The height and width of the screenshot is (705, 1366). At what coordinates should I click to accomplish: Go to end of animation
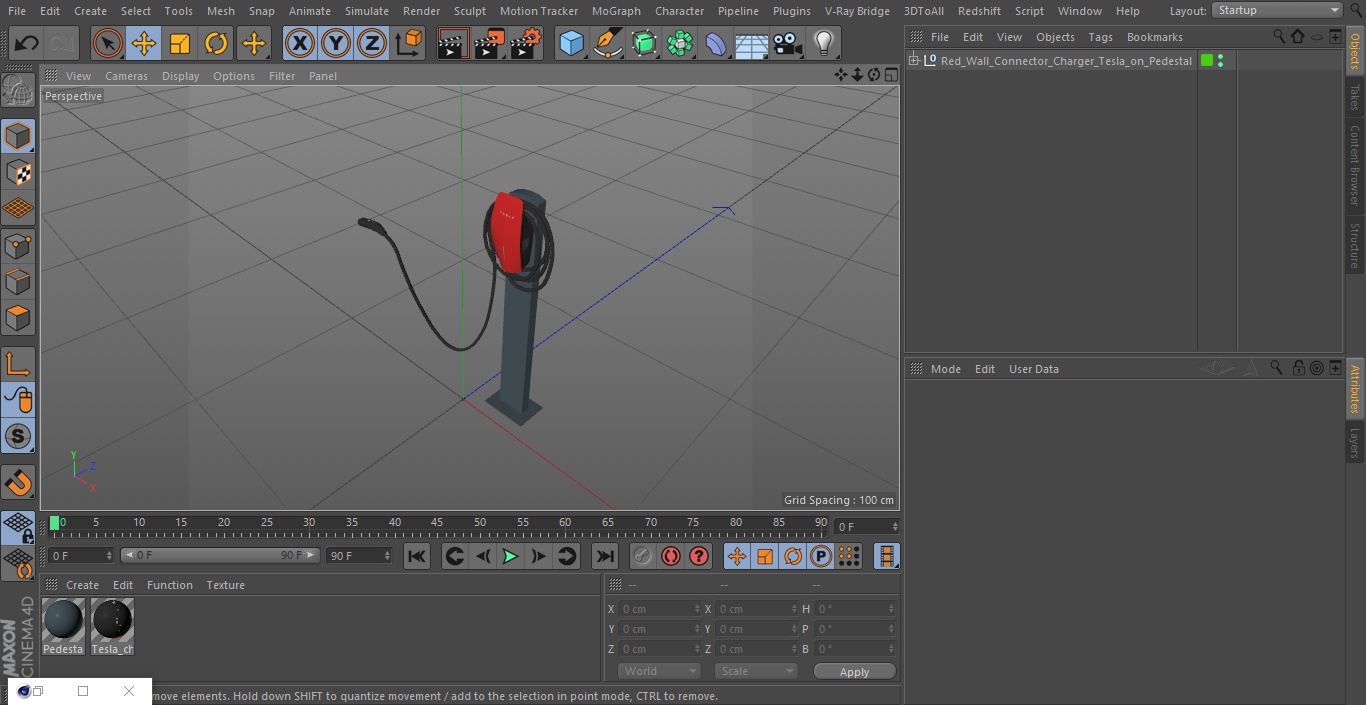coord(605,556)
